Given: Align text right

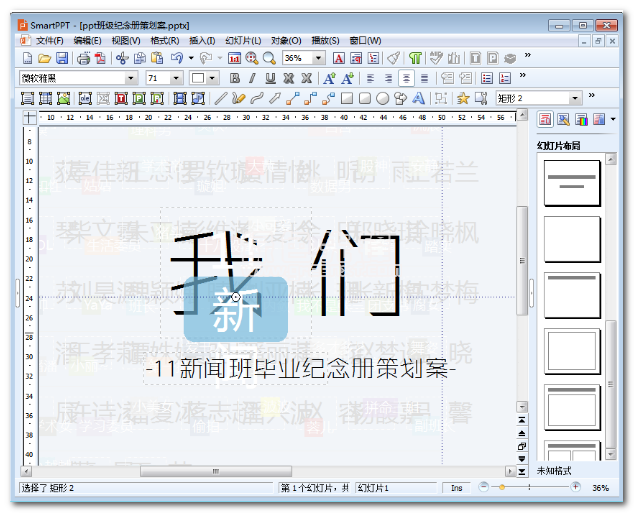Looking at the screenshot, I should [388, 78].
